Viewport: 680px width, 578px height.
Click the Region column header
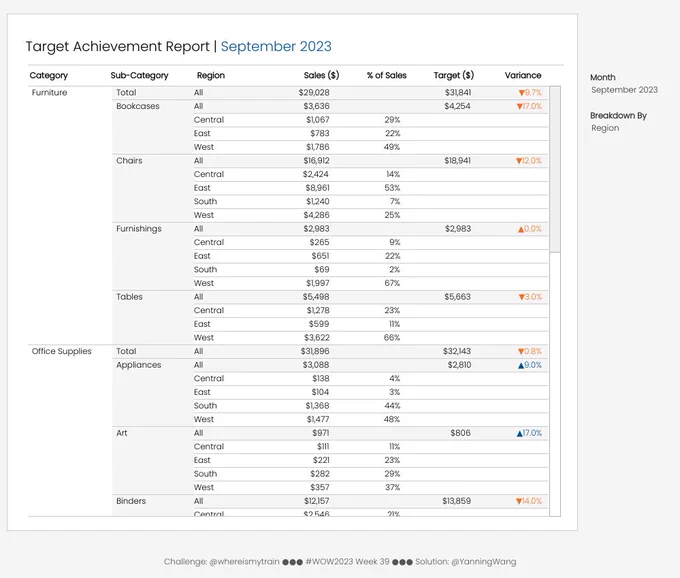click(x=211, y=75)
